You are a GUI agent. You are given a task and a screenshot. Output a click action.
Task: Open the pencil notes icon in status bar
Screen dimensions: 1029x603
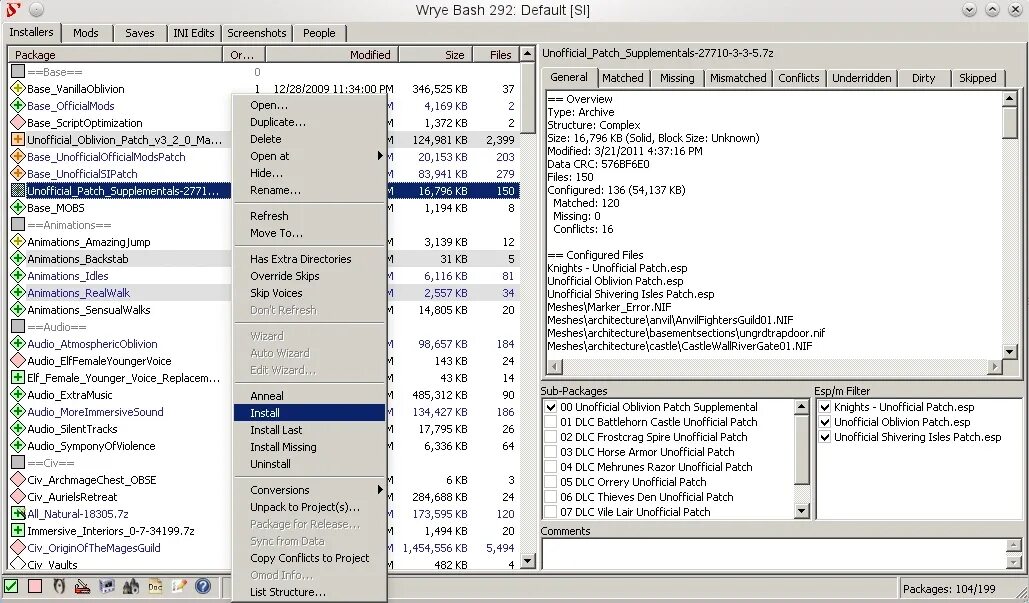point(178,586)
